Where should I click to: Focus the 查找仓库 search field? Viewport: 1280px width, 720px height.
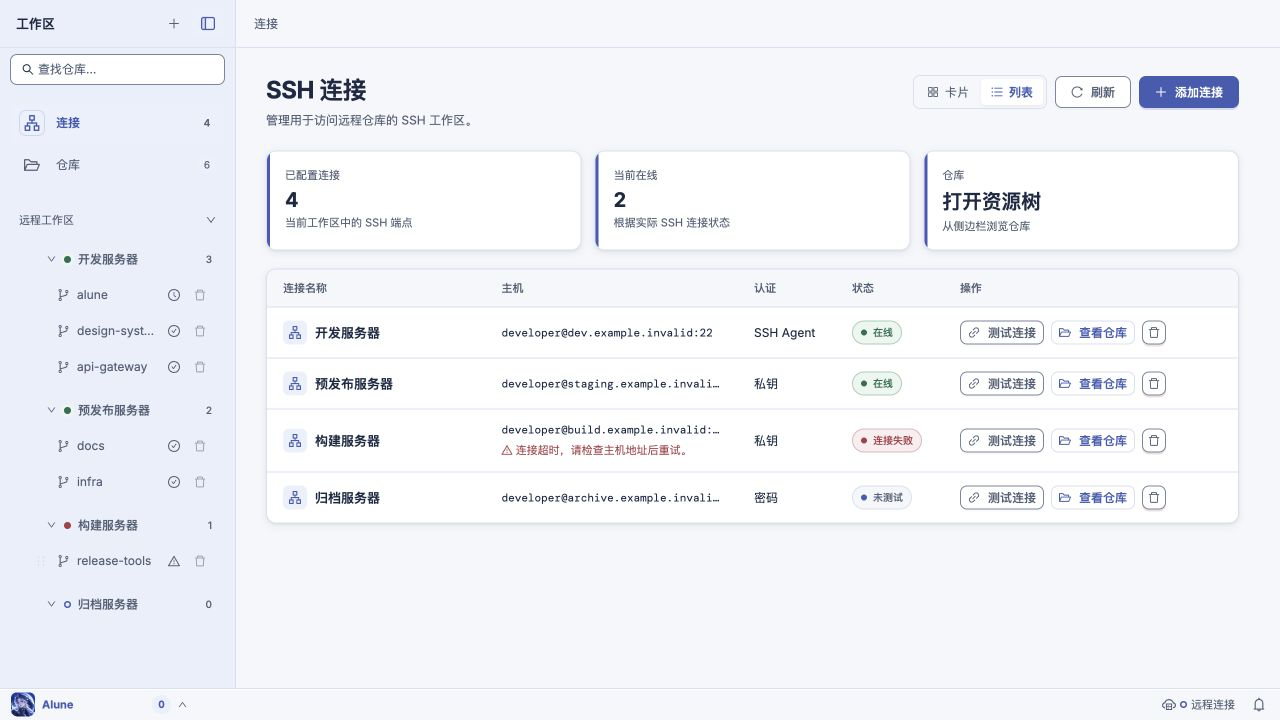point(118,69)
